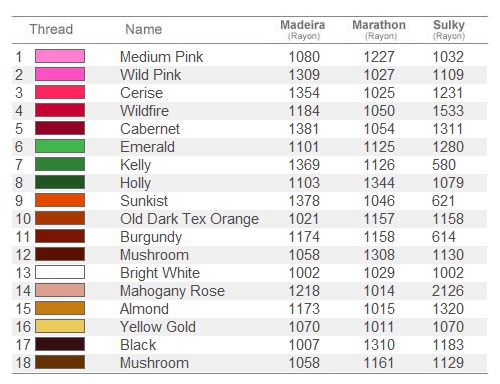Pick the Cerise red swatch
This screenshot has width=500, height=384.
(60, 92)
